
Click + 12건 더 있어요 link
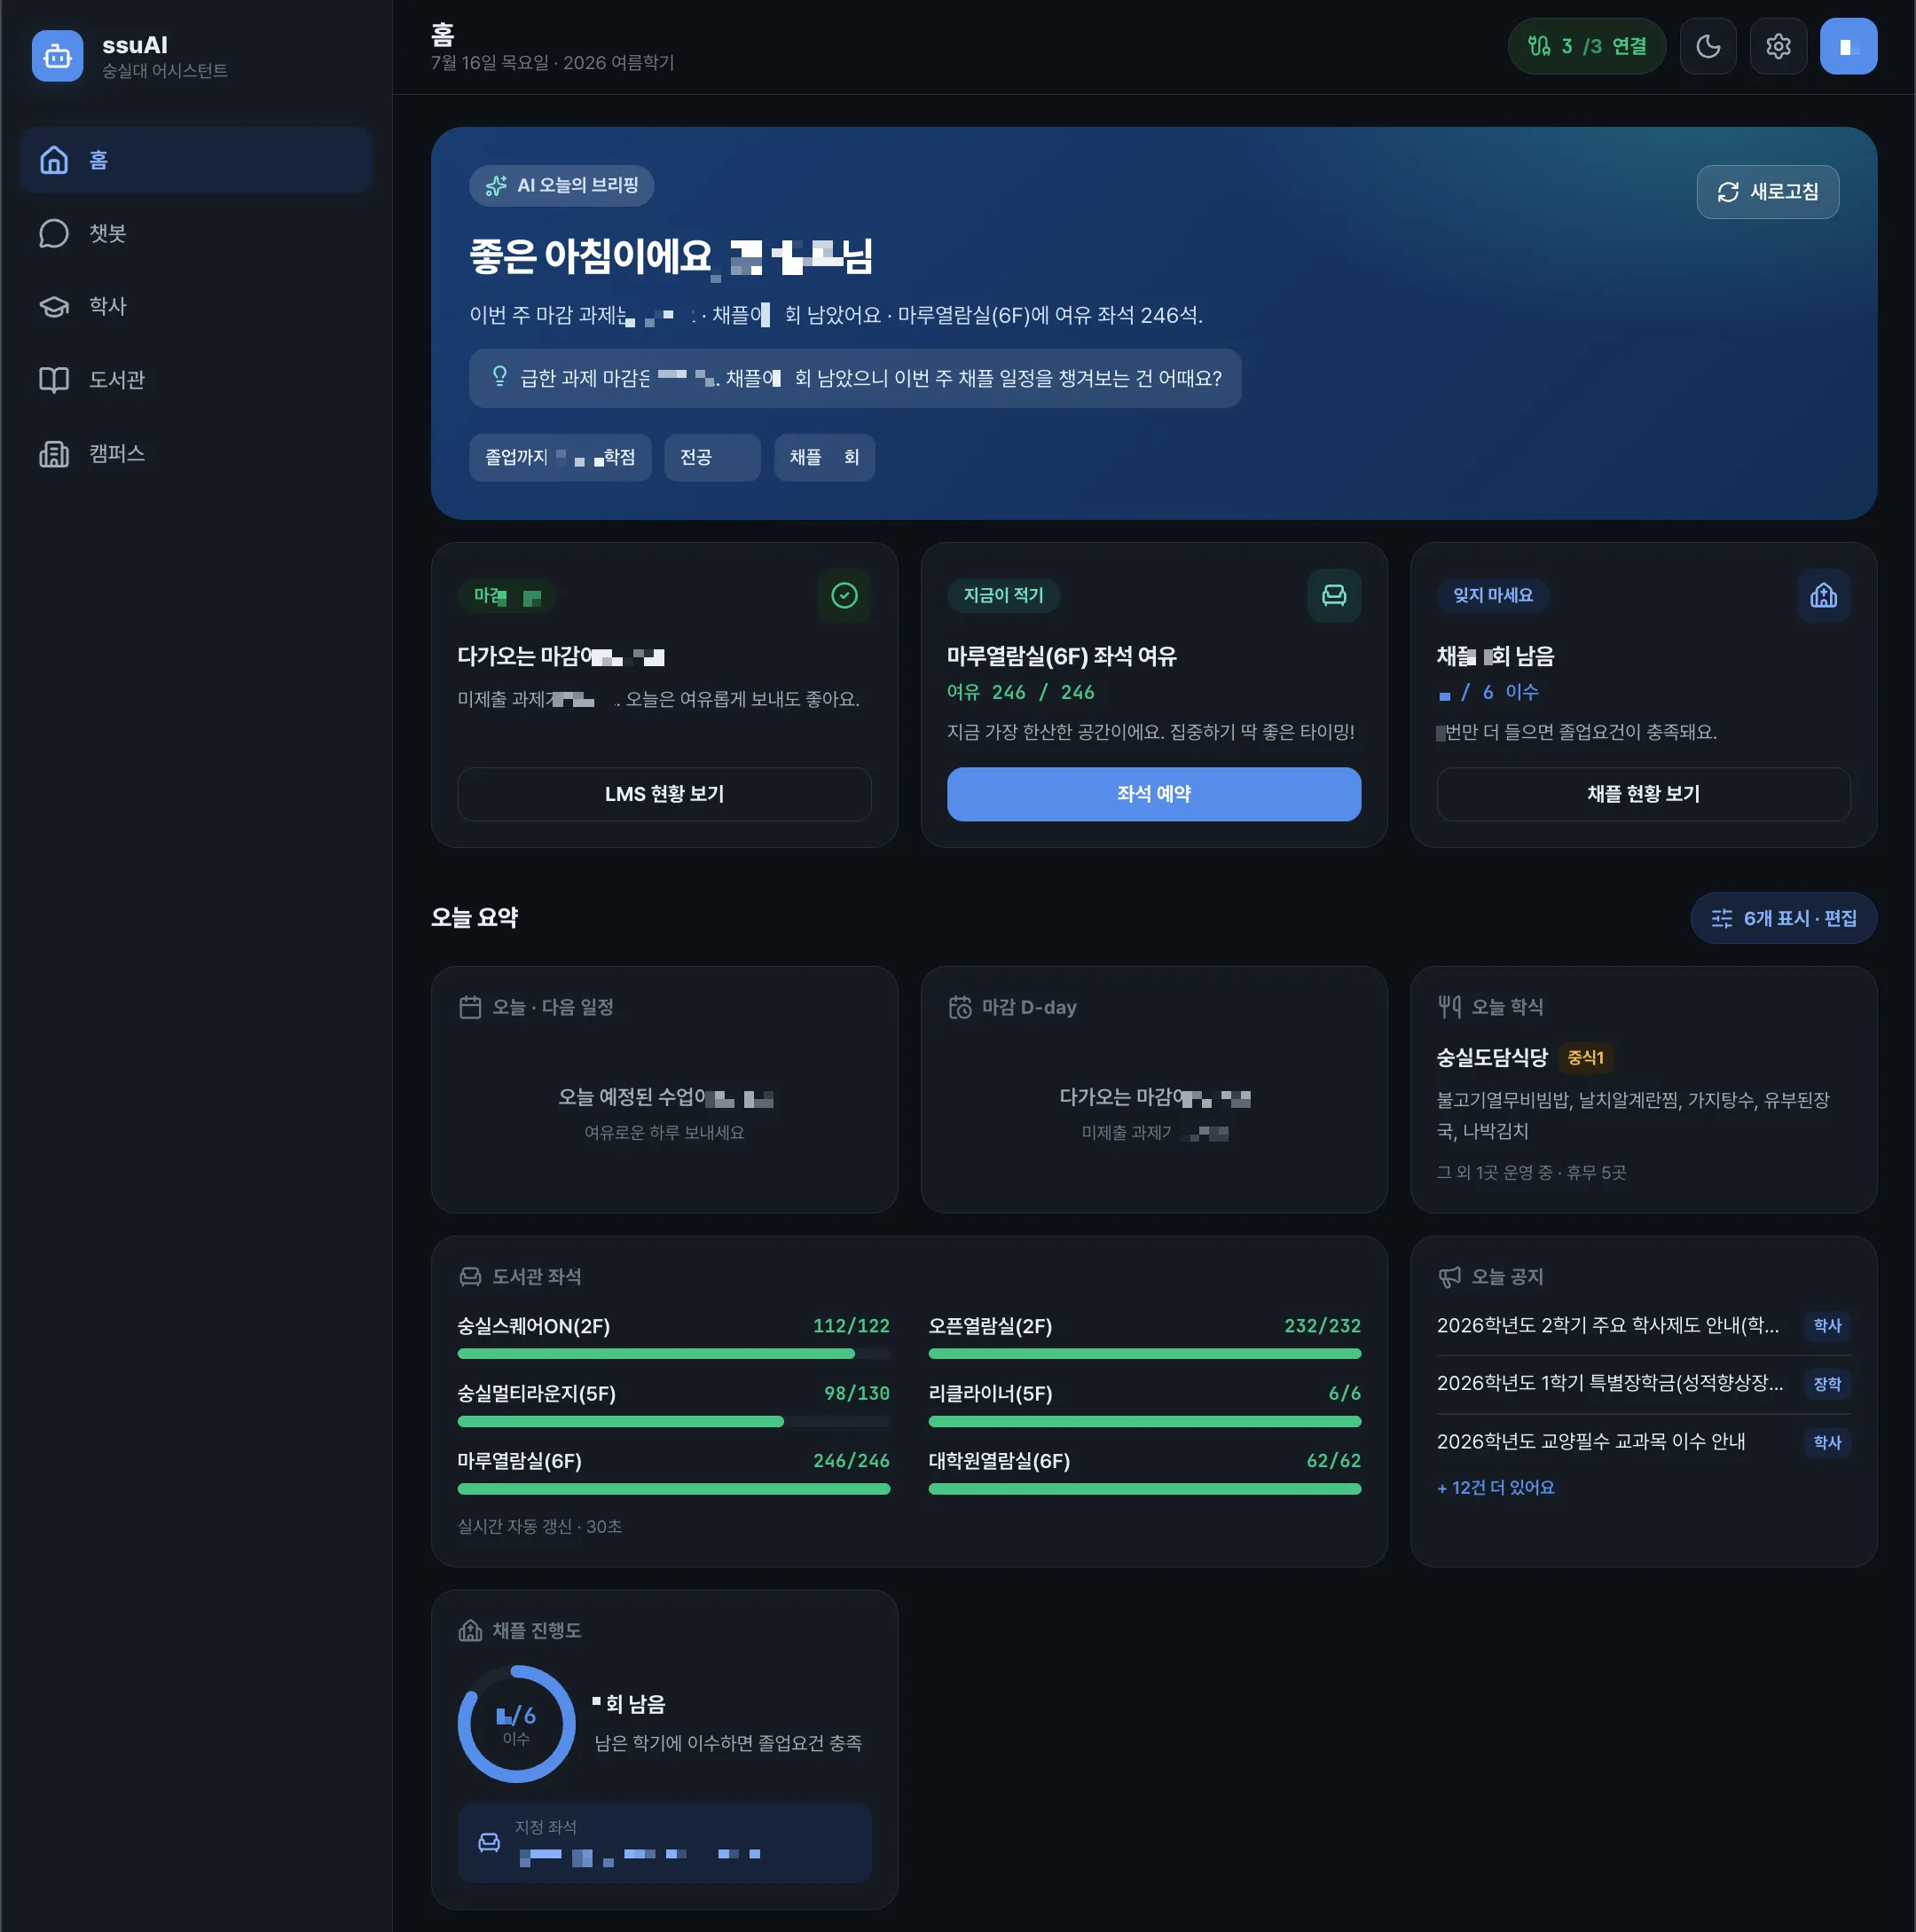click(x=1496, y=1488)
